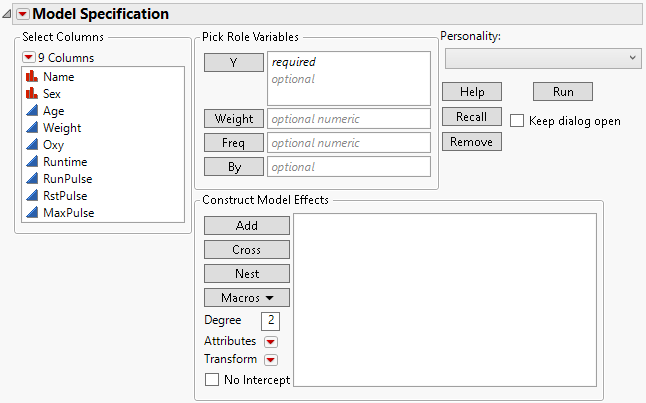Toggle the No Intercept checkbox

(211, 380)
